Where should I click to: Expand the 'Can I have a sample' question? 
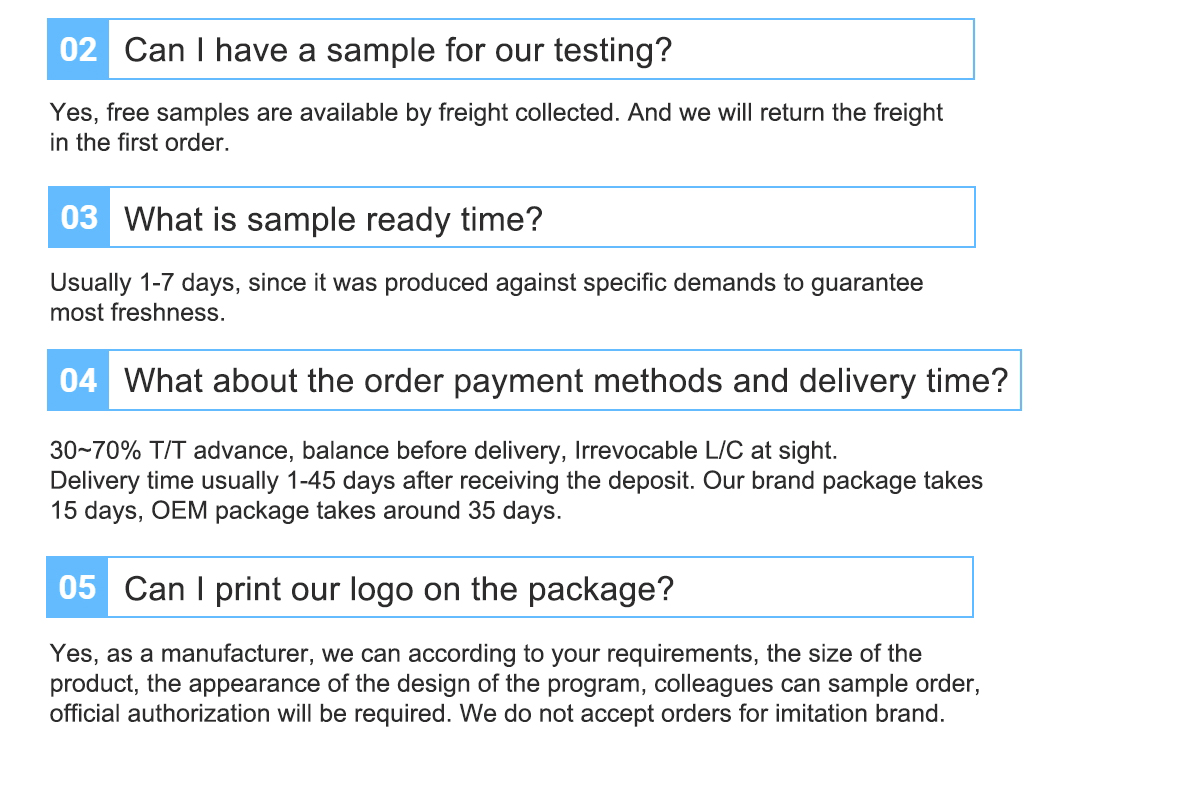click(x=398, y=50)
